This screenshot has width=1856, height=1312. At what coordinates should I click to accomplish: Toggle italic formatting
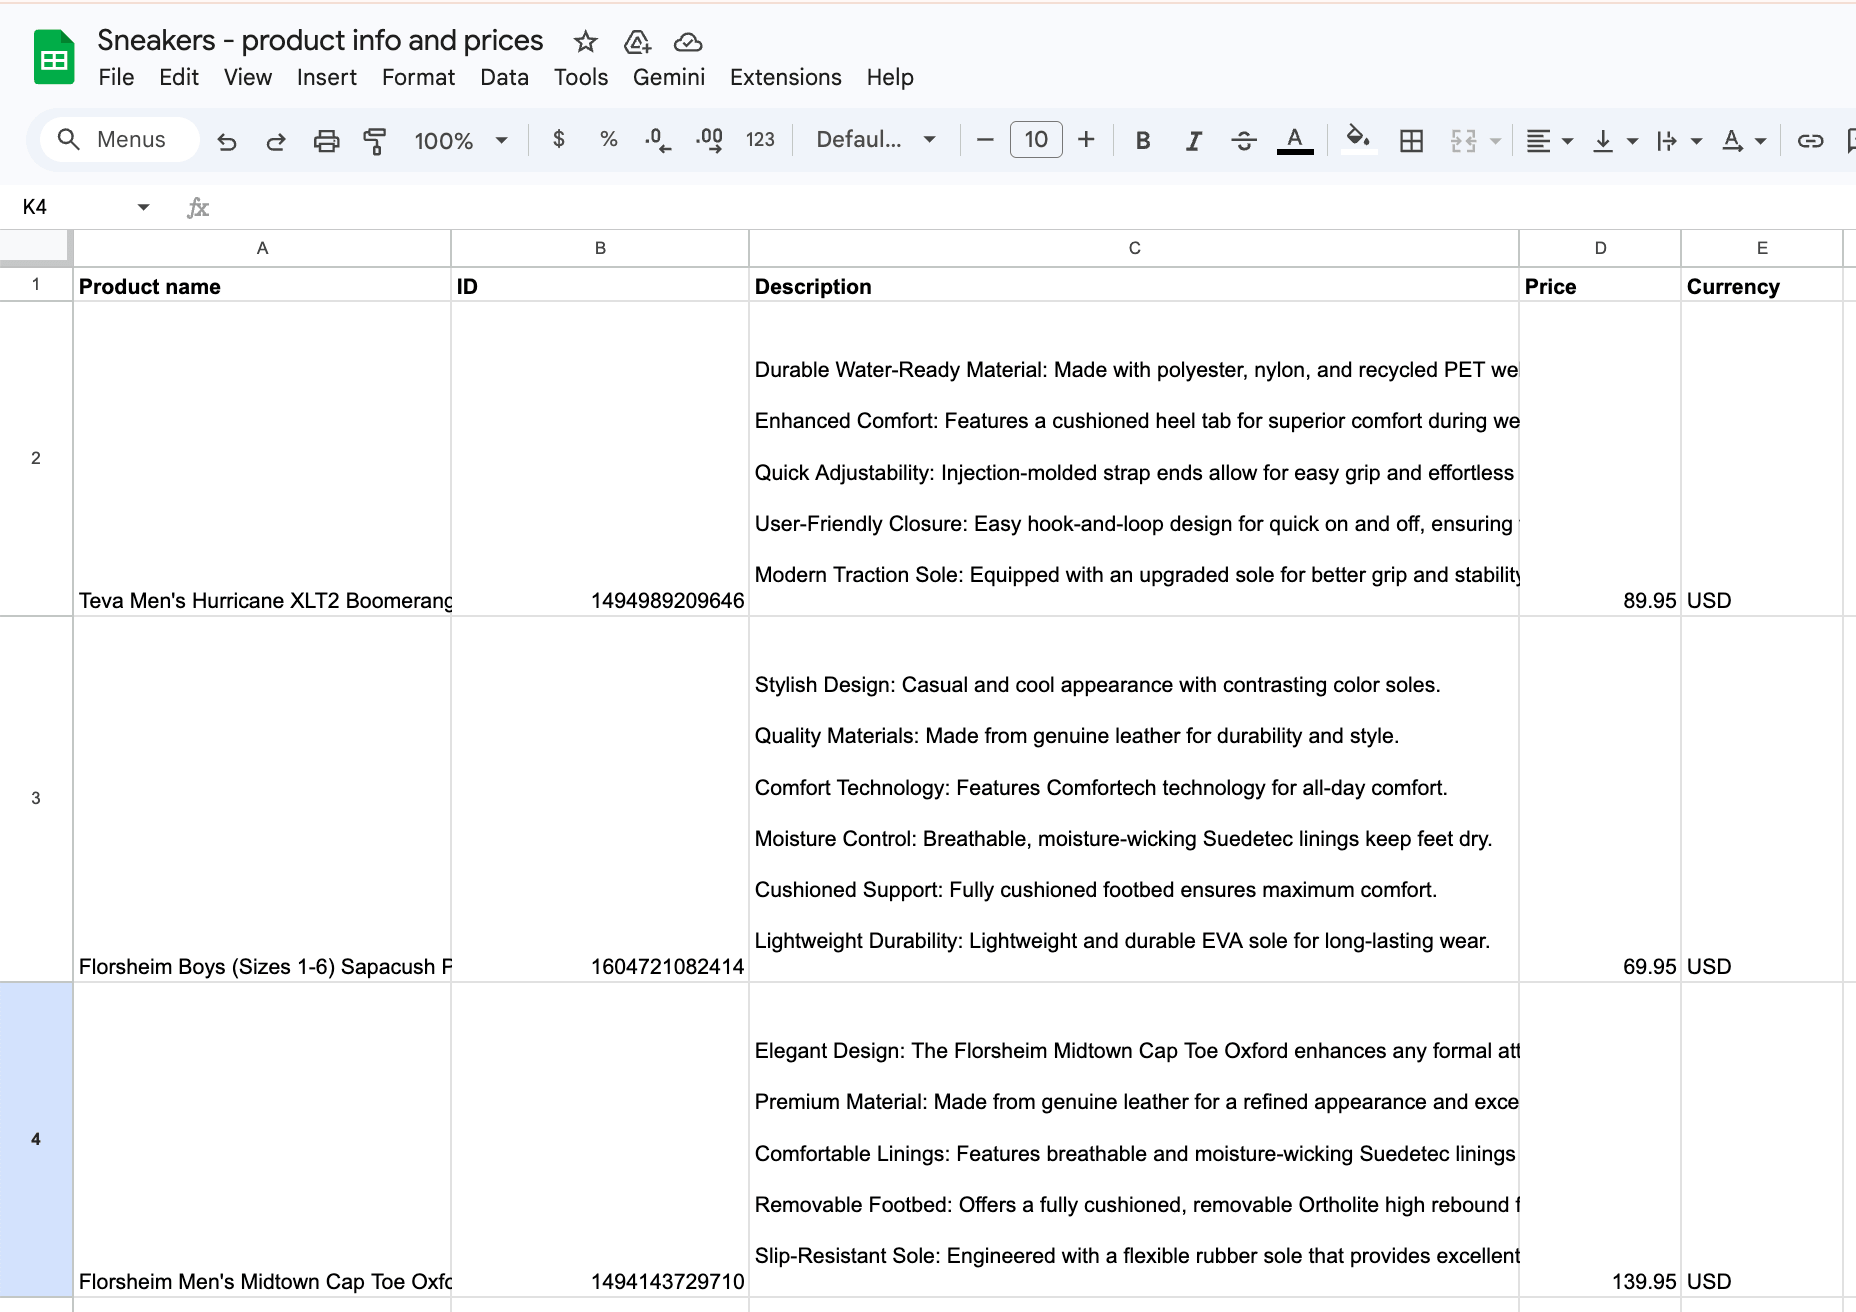coord(1193,140)
